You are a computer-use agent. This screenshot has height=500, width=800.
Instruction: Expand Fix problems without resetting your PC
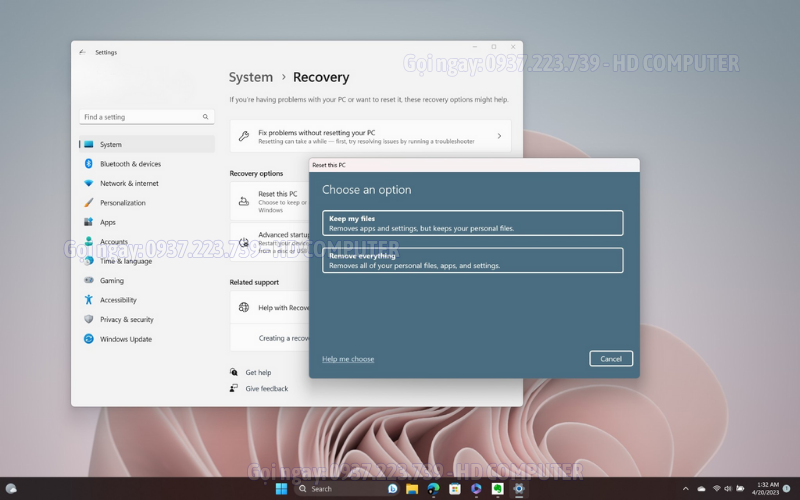coord(370,136)
